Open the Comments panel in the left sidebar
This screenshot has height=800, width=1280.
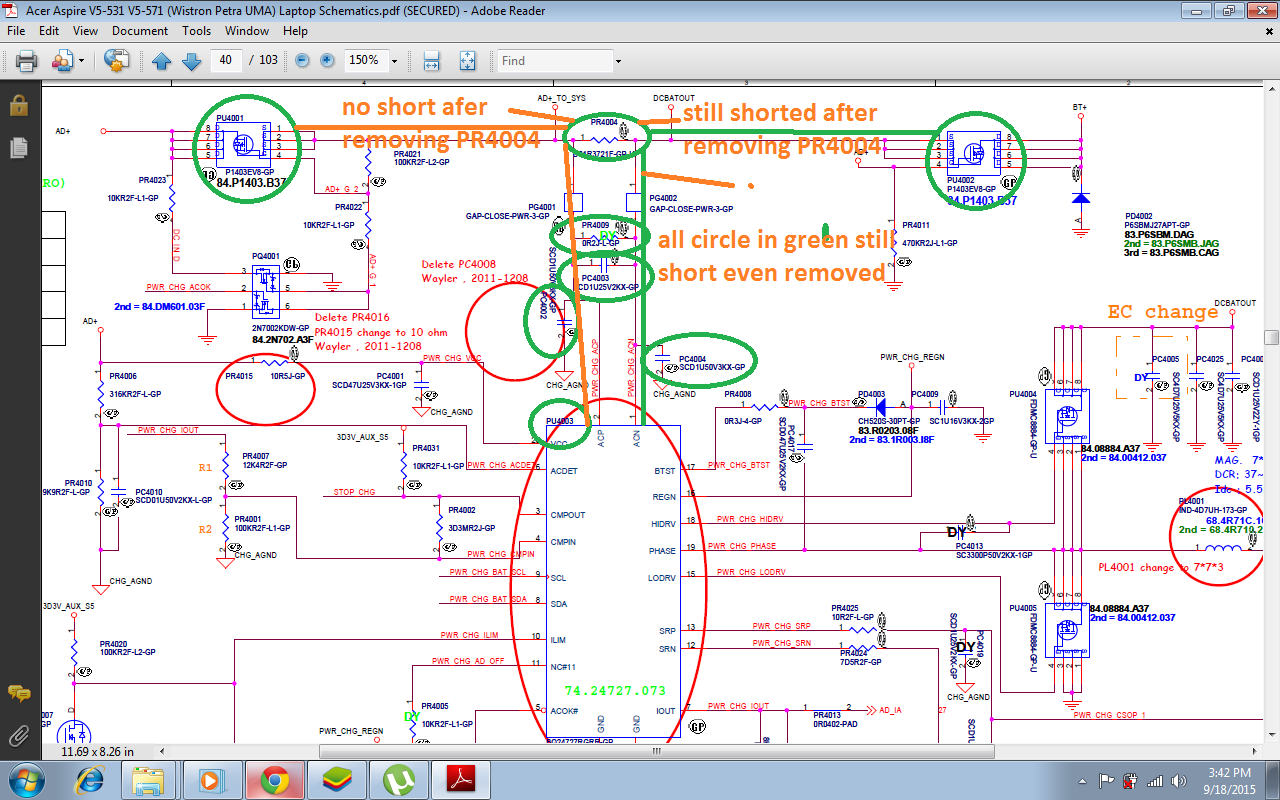click(x=18, y=693)
